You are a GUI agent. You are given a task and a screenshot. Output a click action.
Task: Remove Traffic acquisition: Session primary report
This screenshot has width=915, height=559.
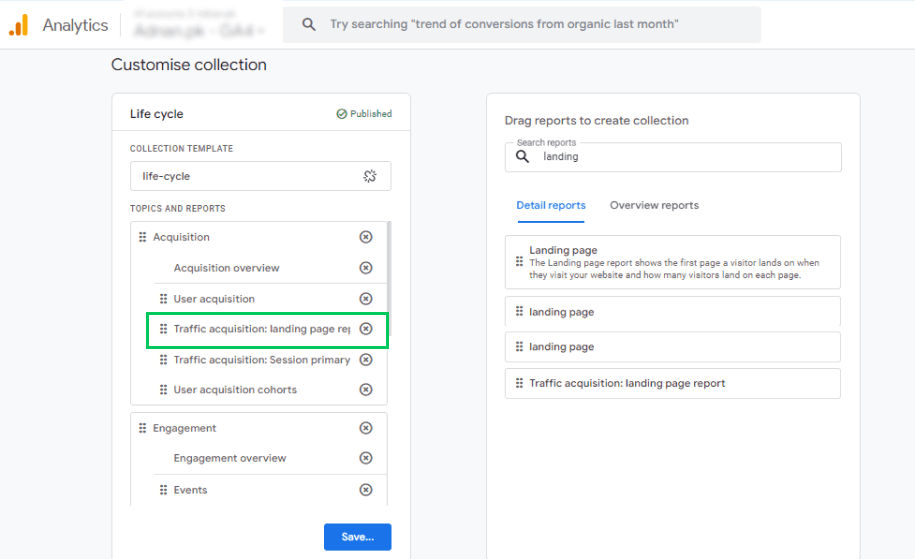point(366,359)
